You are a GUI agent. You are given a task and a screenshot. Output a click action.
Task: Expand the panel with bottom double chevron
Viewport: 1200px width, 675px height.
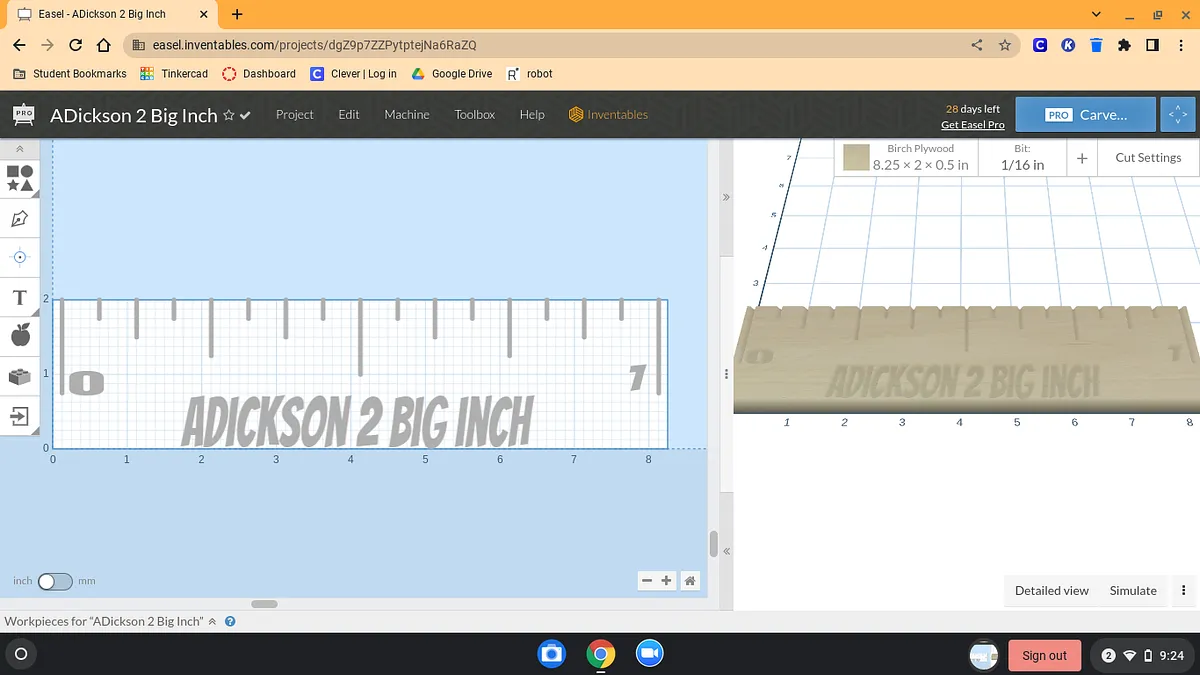coord(727,551)
